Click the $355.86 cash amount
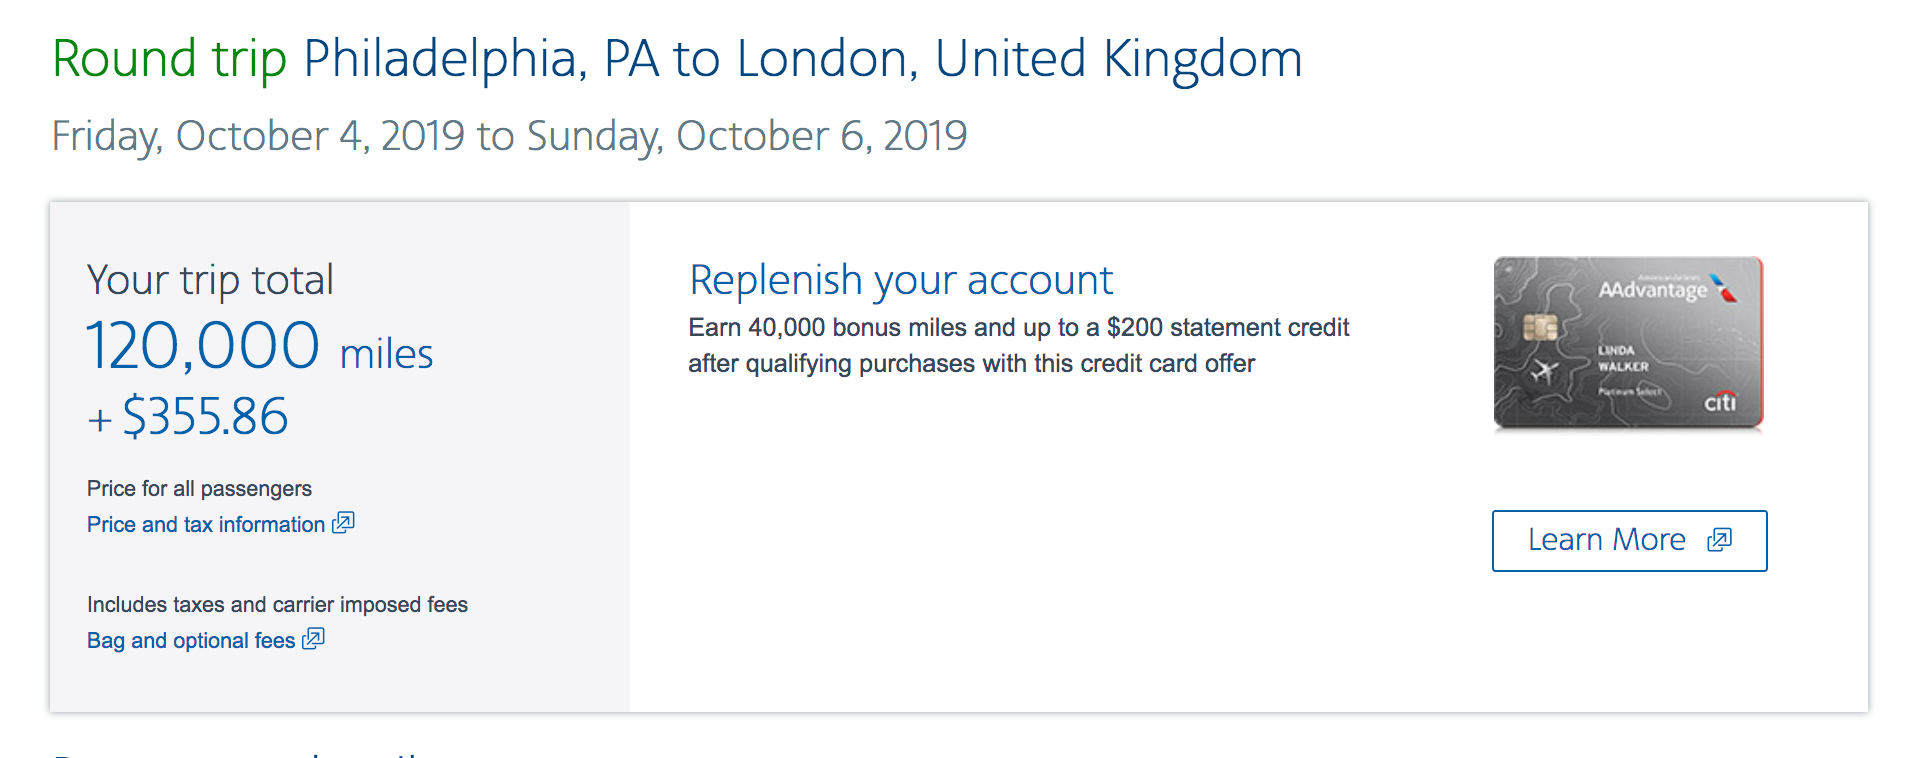Viewport: 1926px width, 758px height. 204,417
